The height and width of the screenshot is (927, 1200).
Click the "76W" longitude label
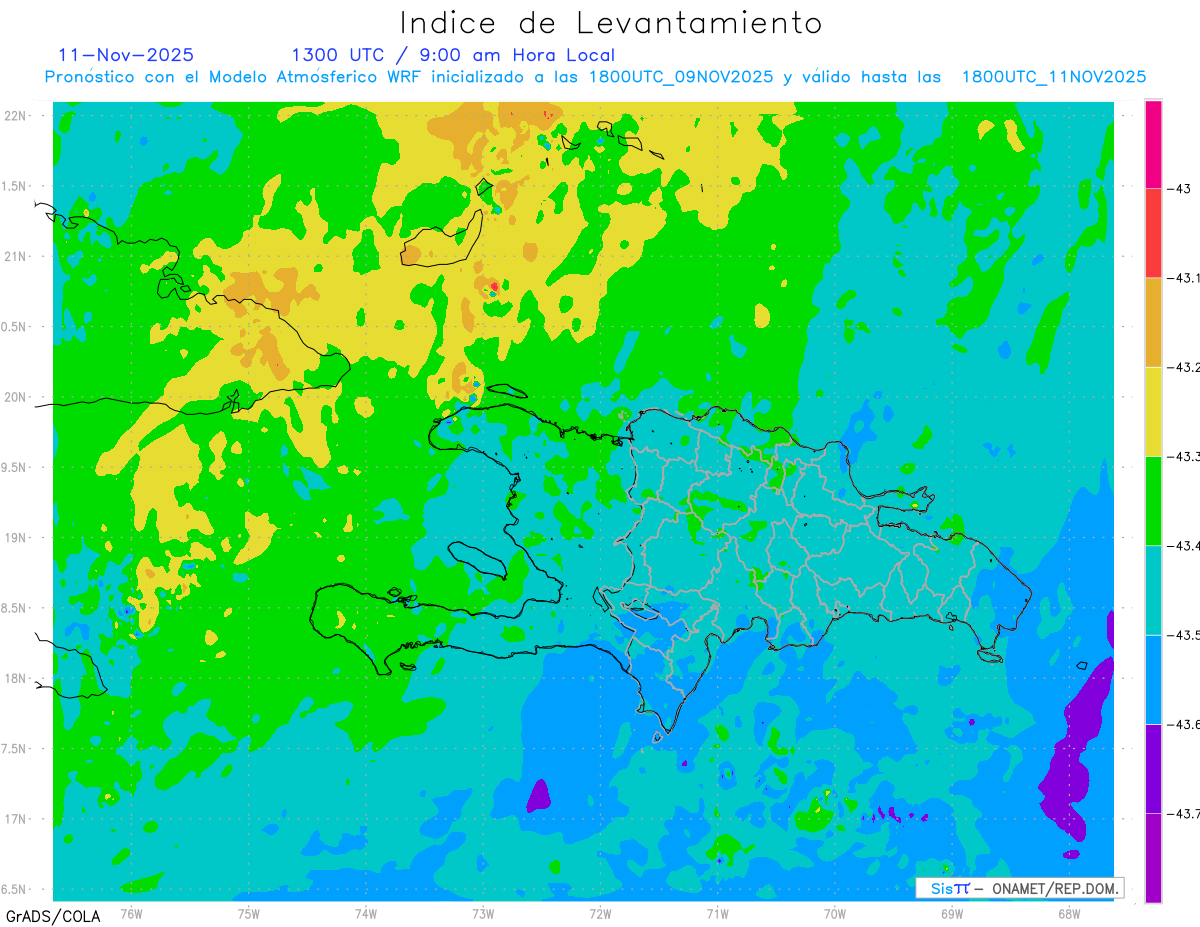(131, 912)
